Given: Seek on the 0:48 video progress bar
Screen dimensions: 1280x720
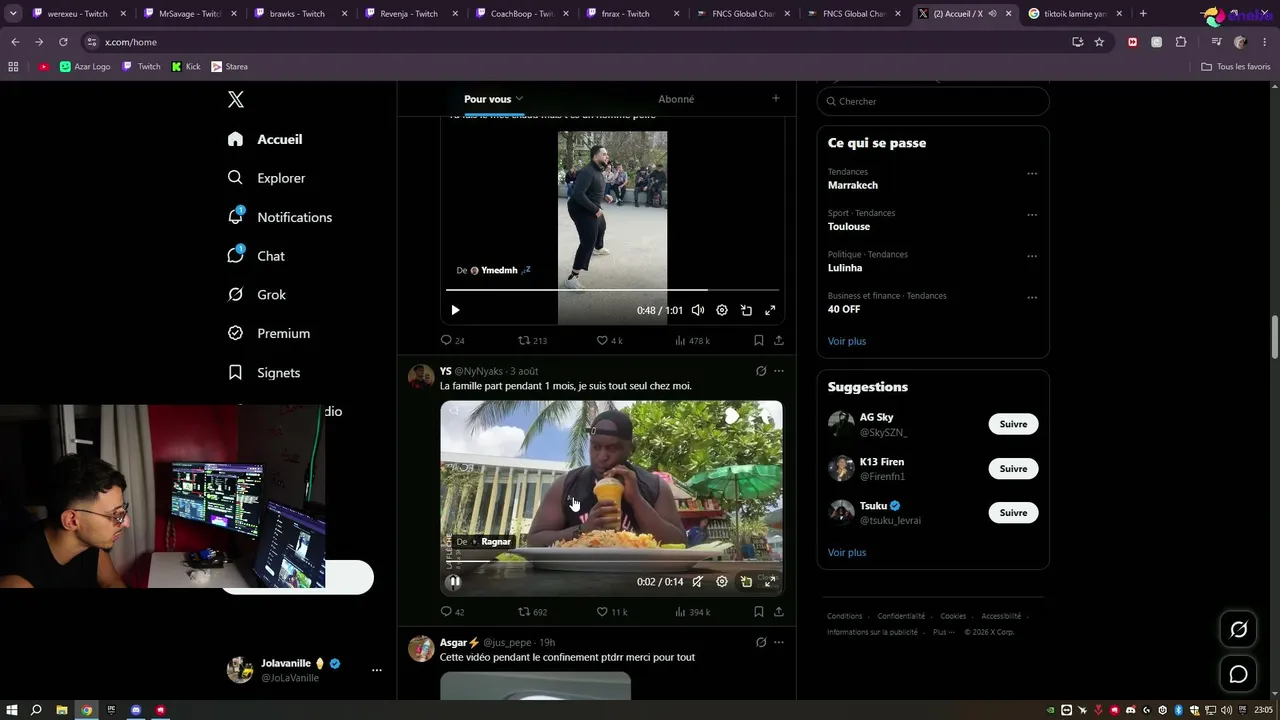Looking at the screenshot, I should click(612, 290).
